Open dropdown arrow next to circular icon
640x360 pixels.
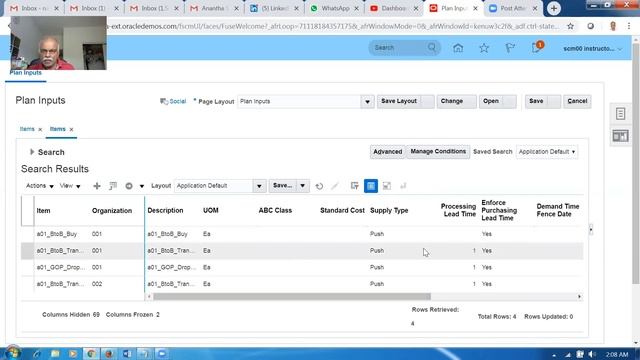[142, 187]
